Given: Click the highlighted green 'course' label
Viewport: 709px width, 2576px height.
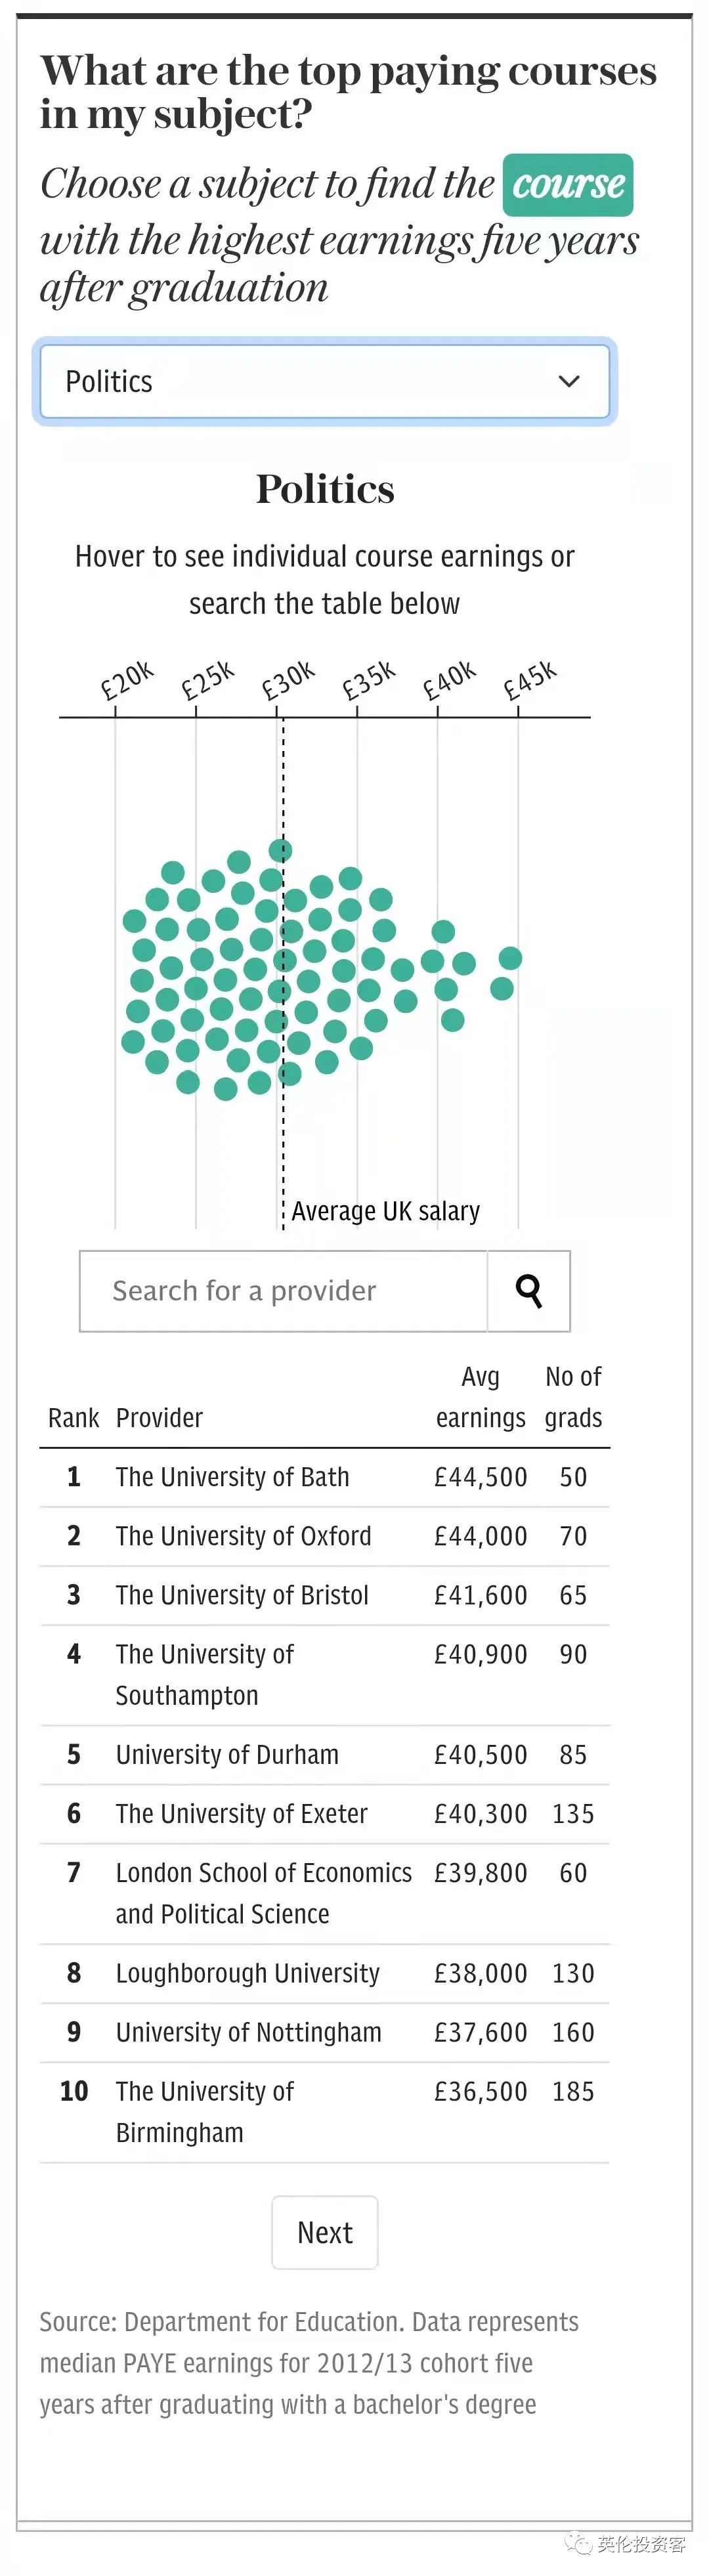Looking at the screenshot, I should 568,185.
